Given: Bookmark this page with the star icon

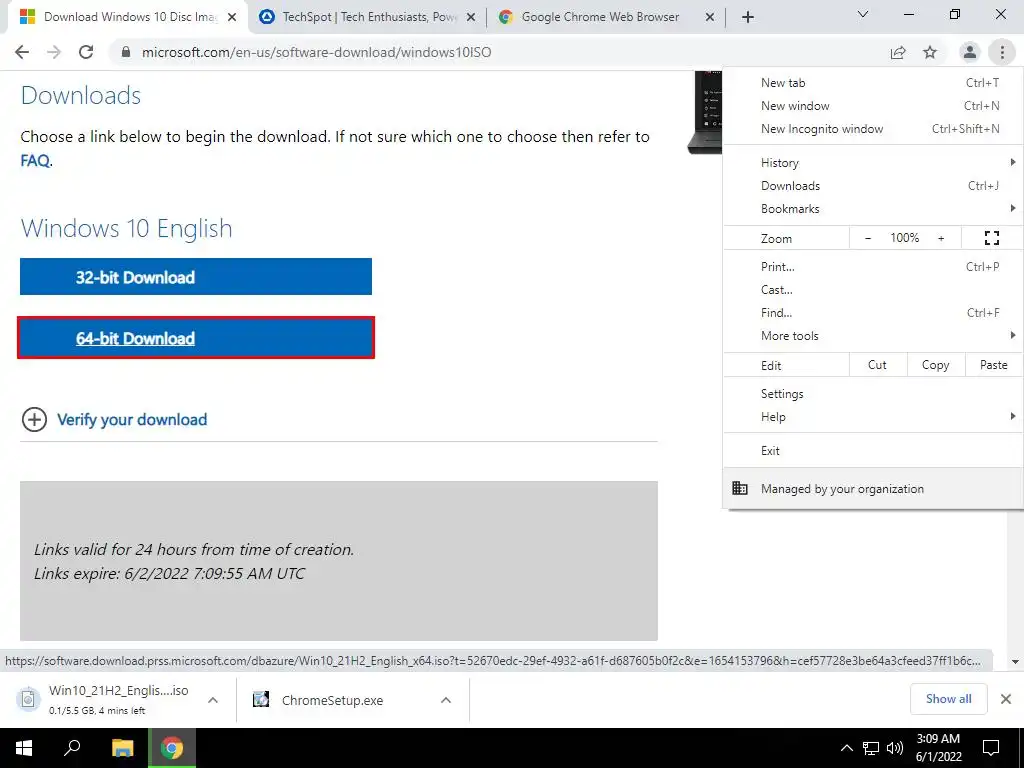Looking at the screenshot, I should click(930, 52).
